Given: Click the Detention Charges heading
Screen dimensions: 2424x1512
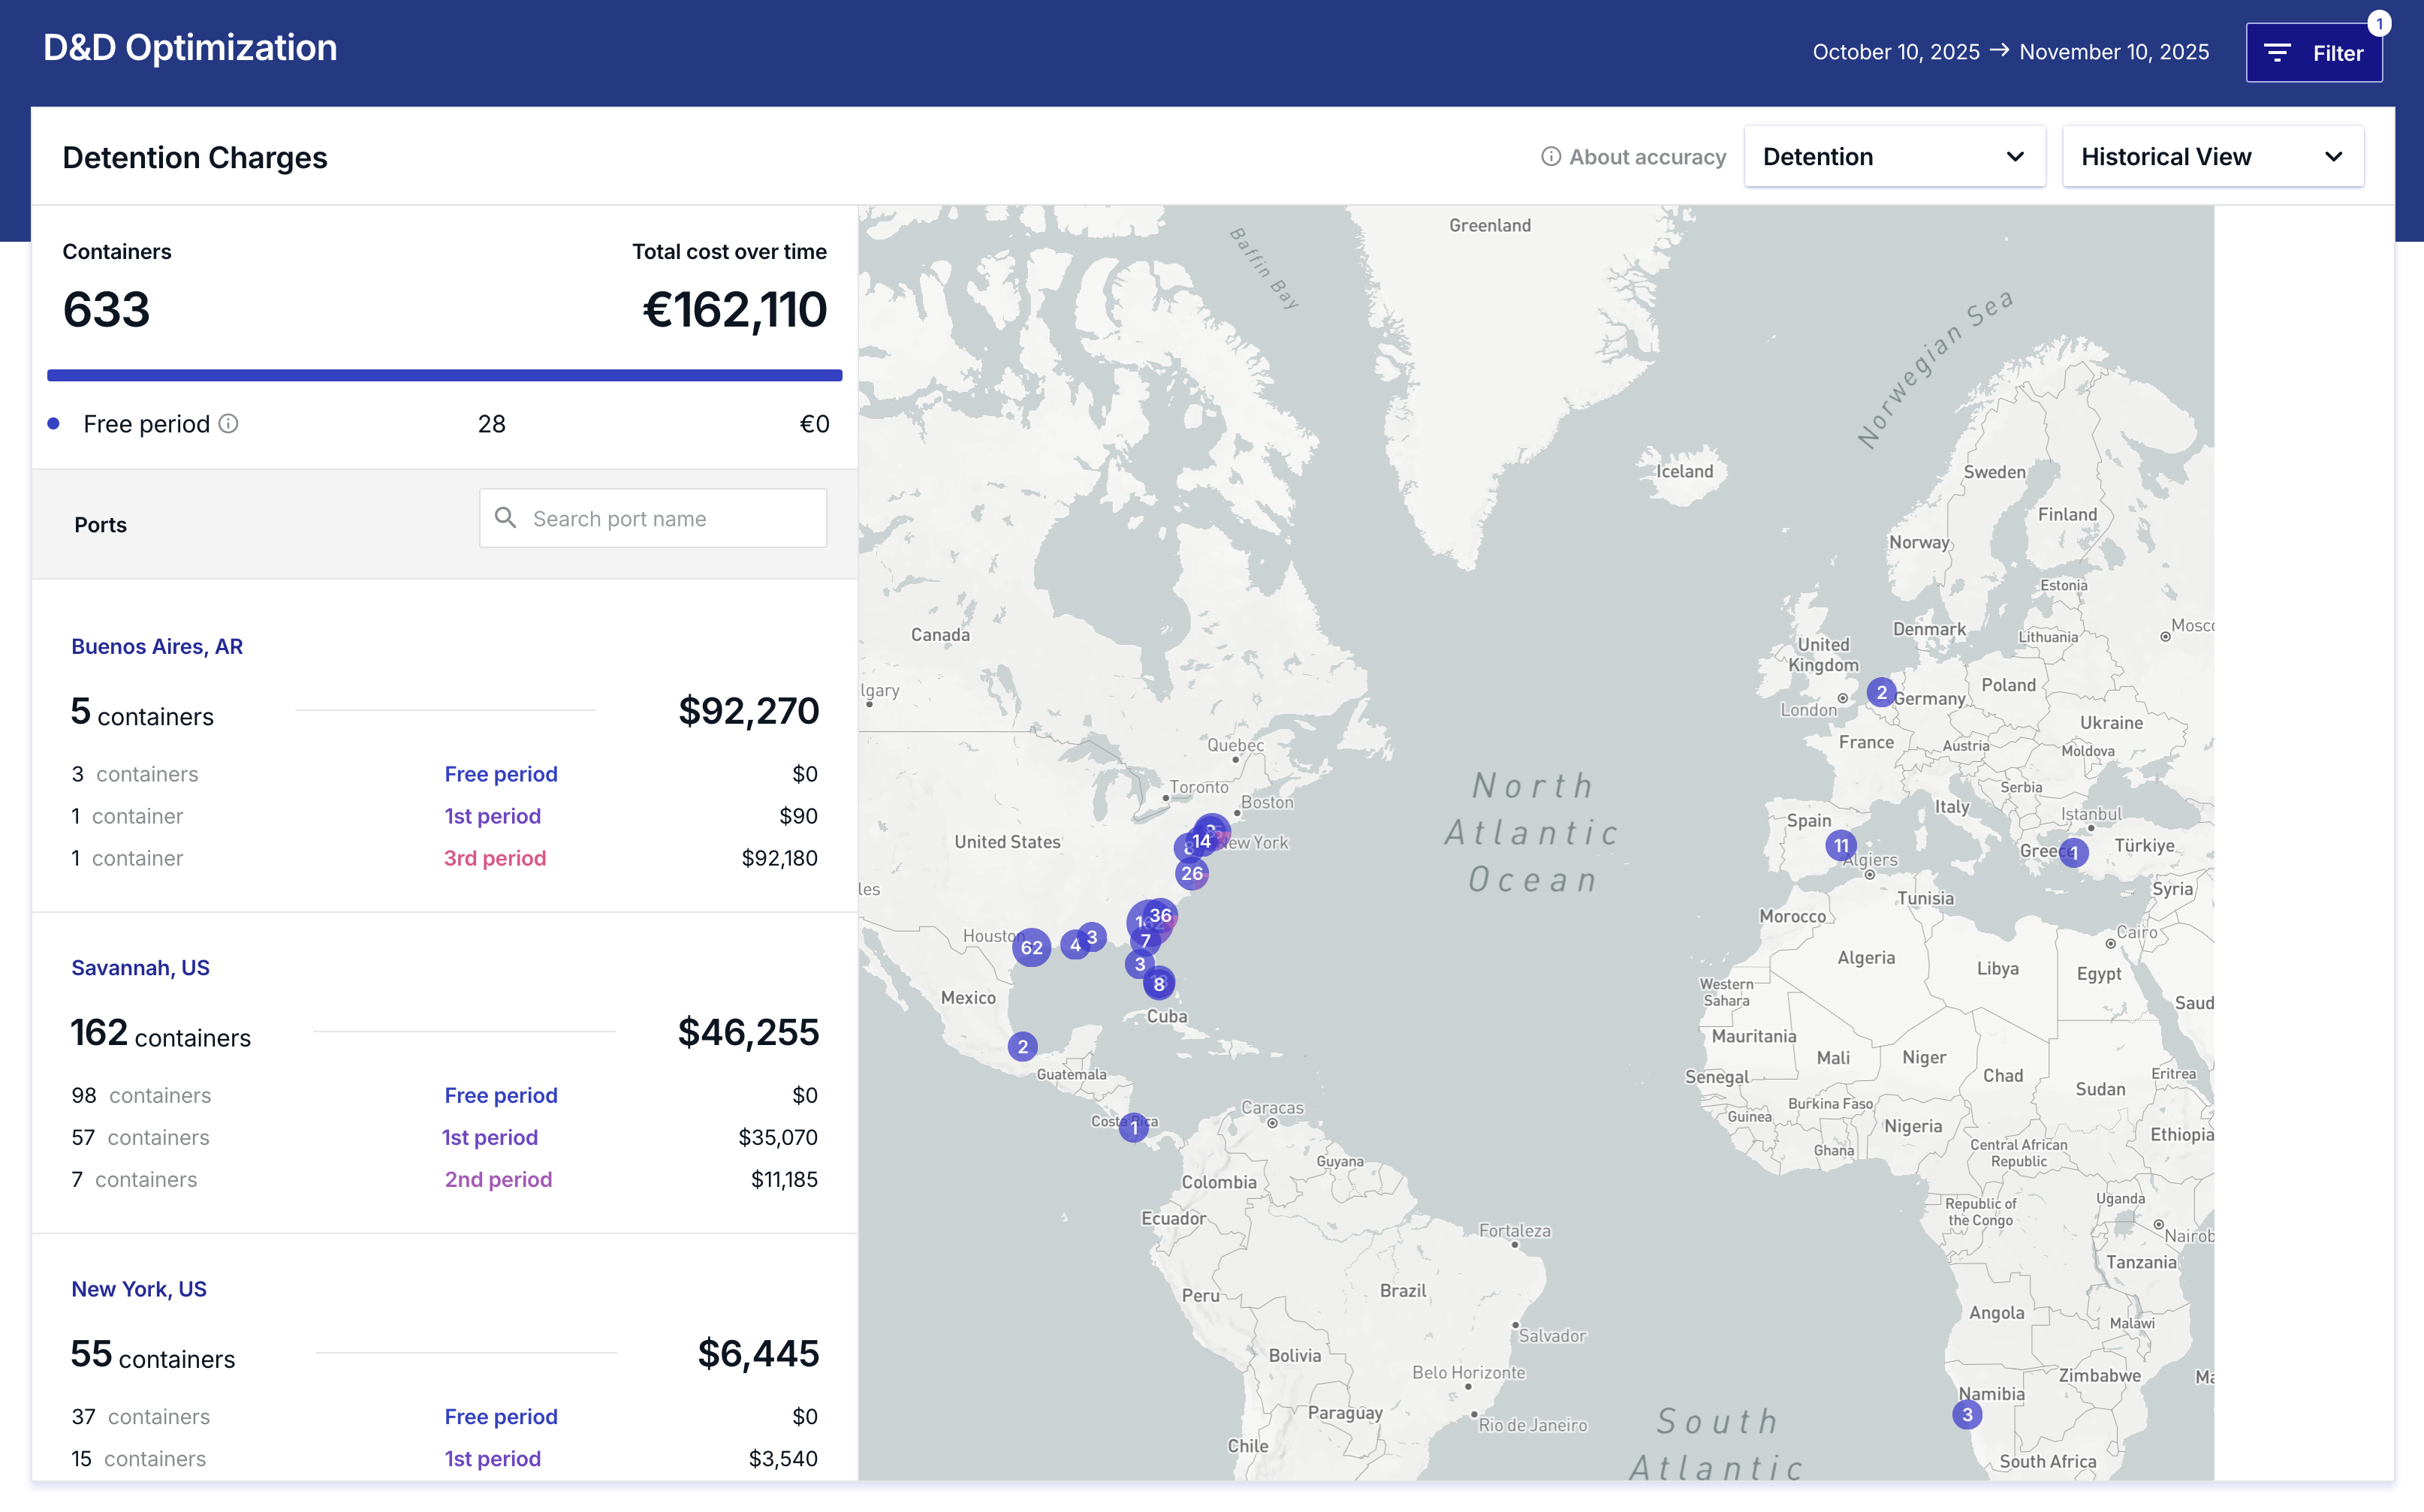Looking at the screenshot, I should 195,157.
